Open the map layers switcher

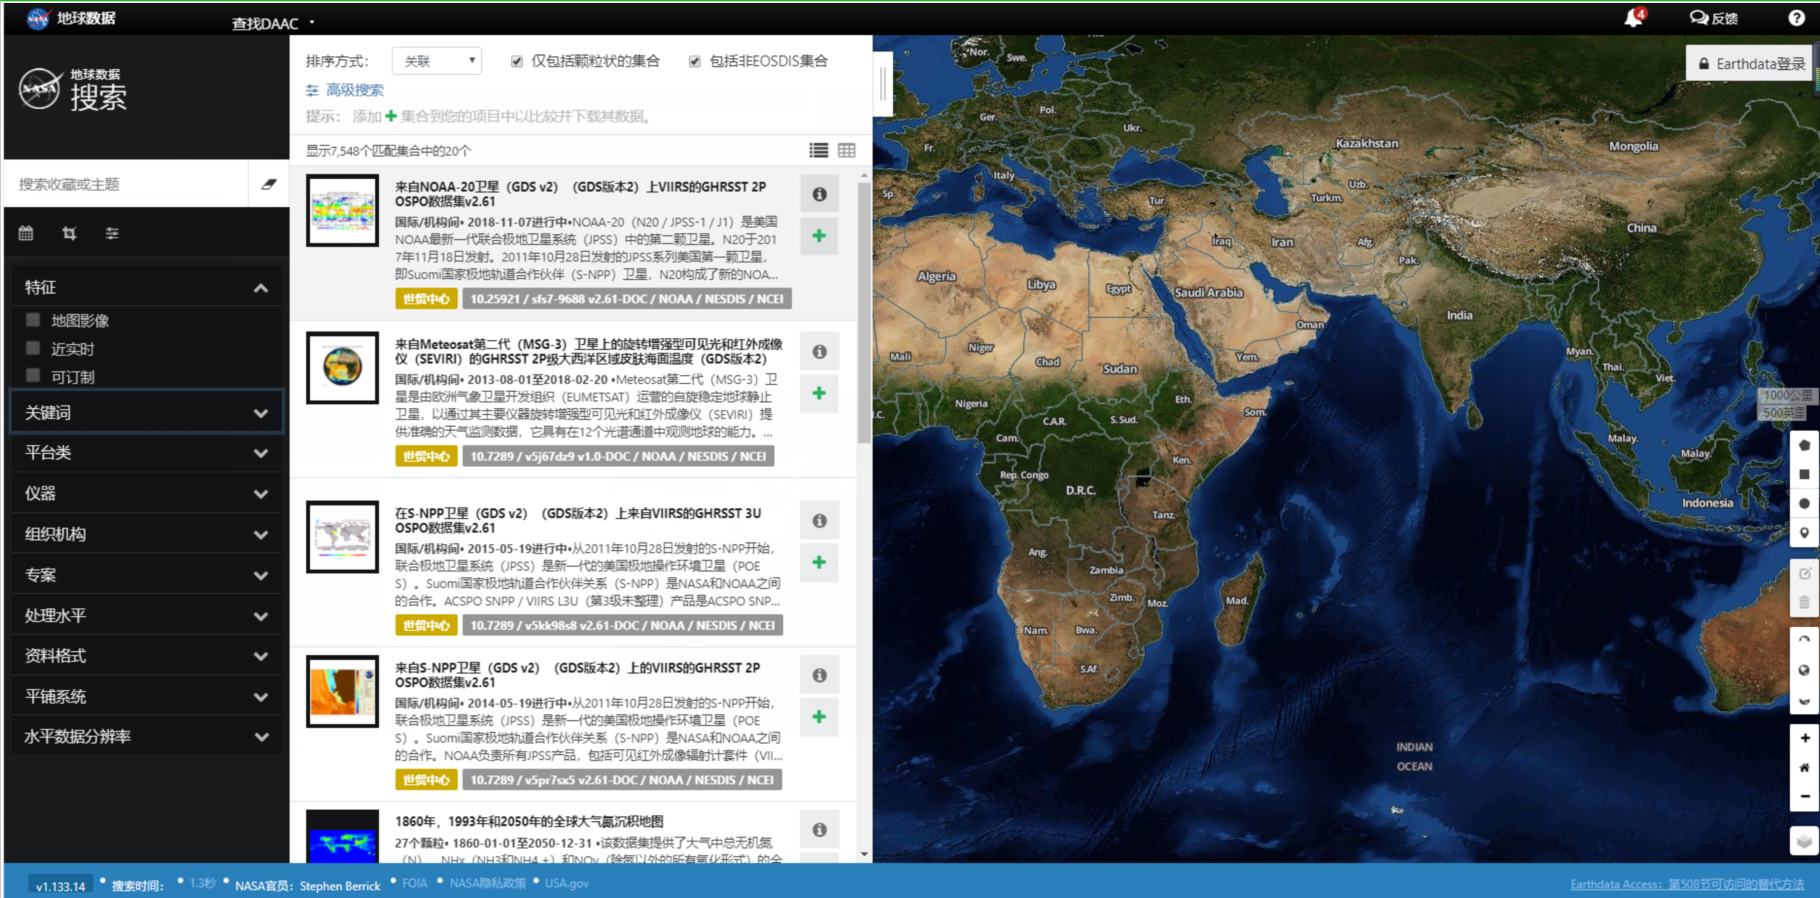(1804, 841)
